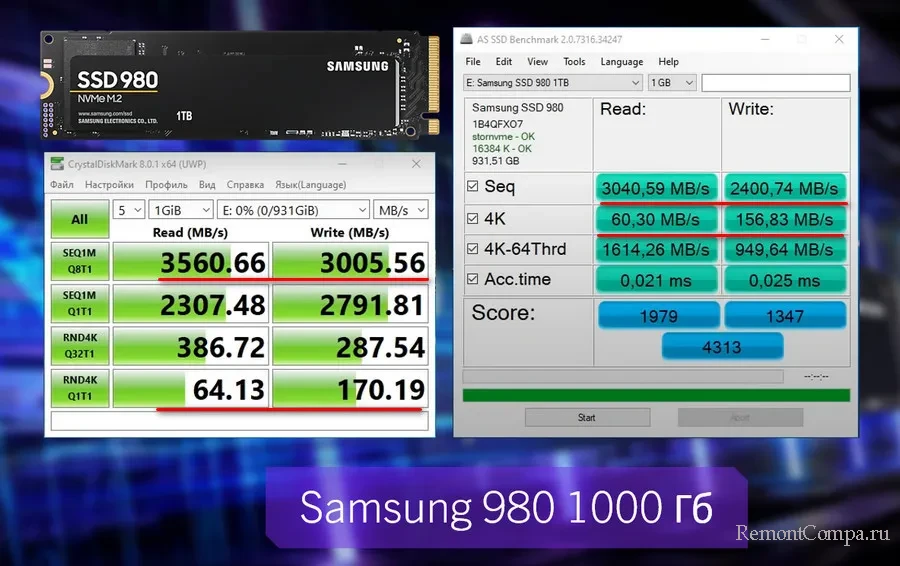Open the Tools menu in AS SSD Benchmark
This screenshot has height=566, width=900.
pyautogui.click(x=574, y=61)
